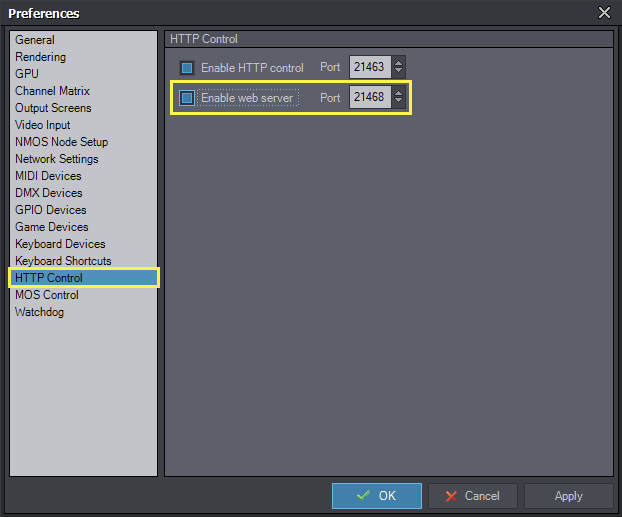Increase the HTTP control port value
The image size is (622, 517).
click(399, 63)
